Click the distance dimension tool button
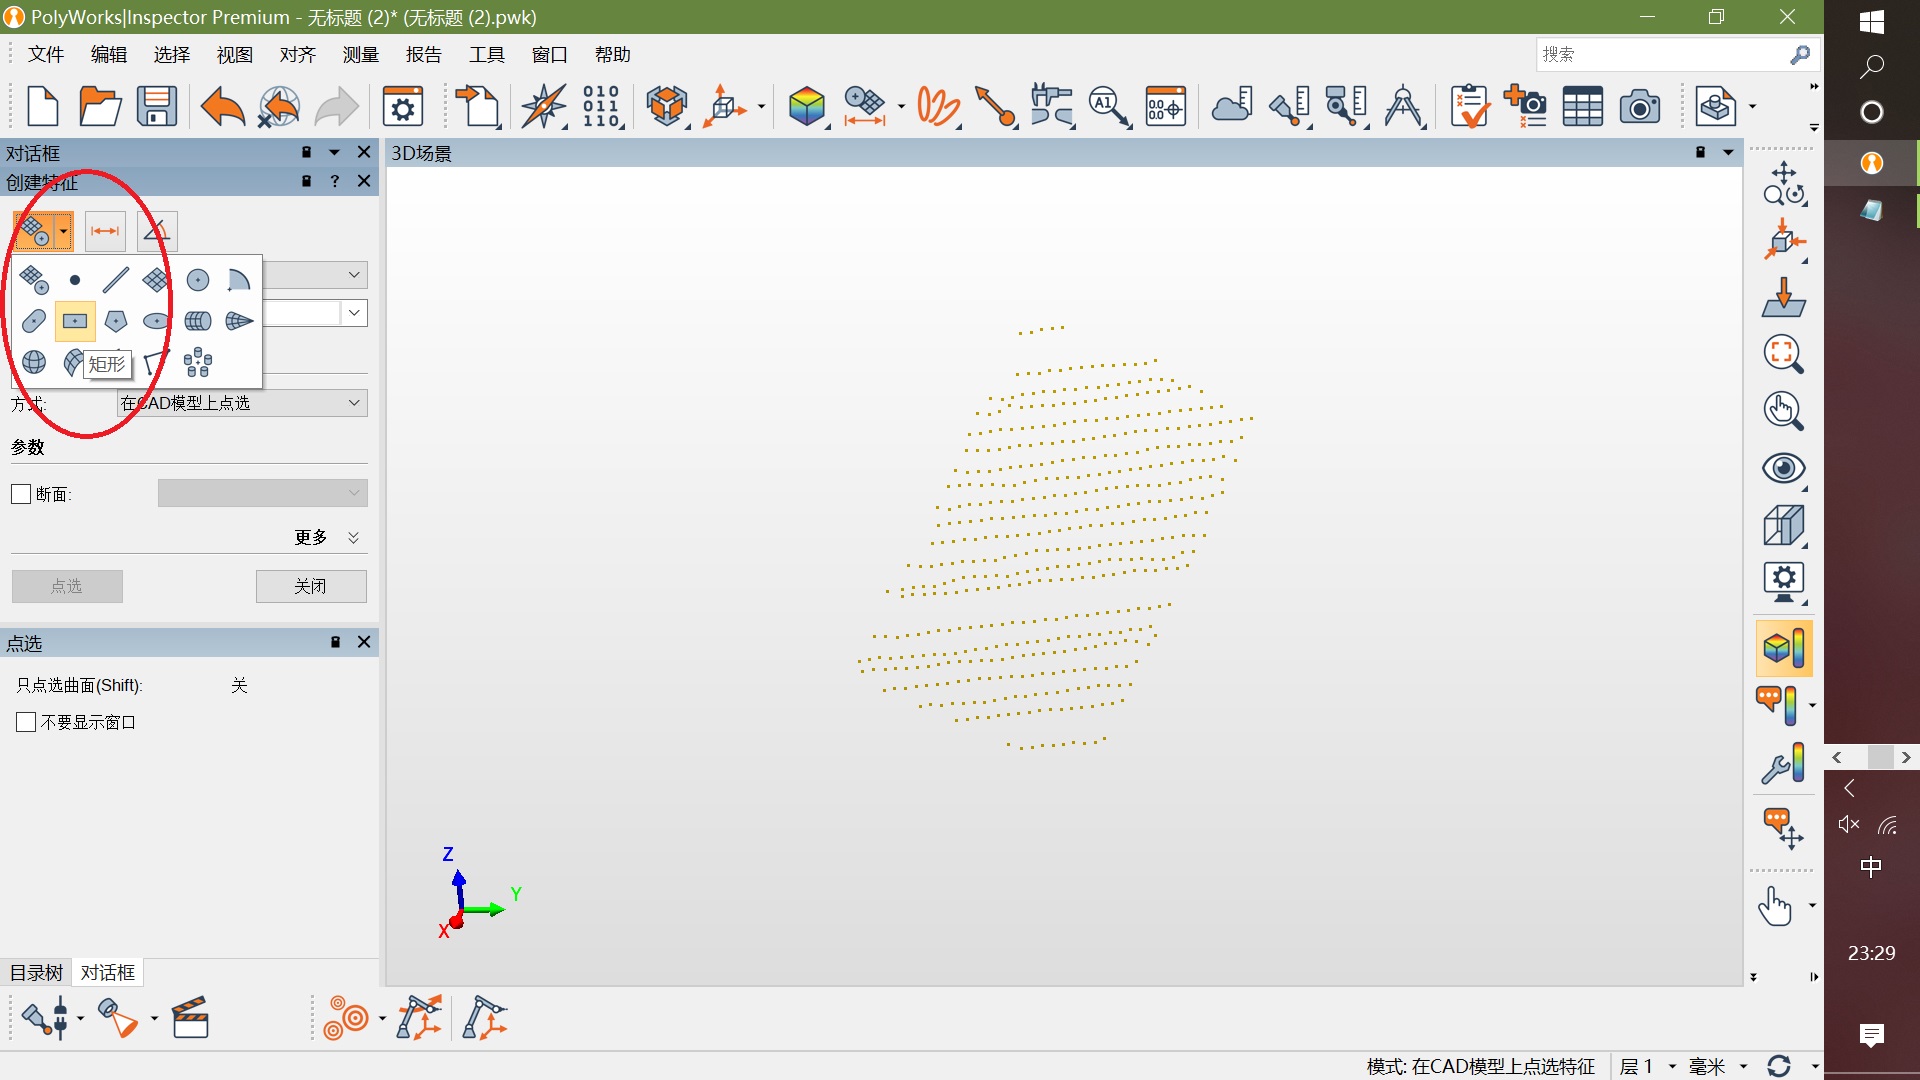This screenshot has height=1080, width=1920. 105,231
